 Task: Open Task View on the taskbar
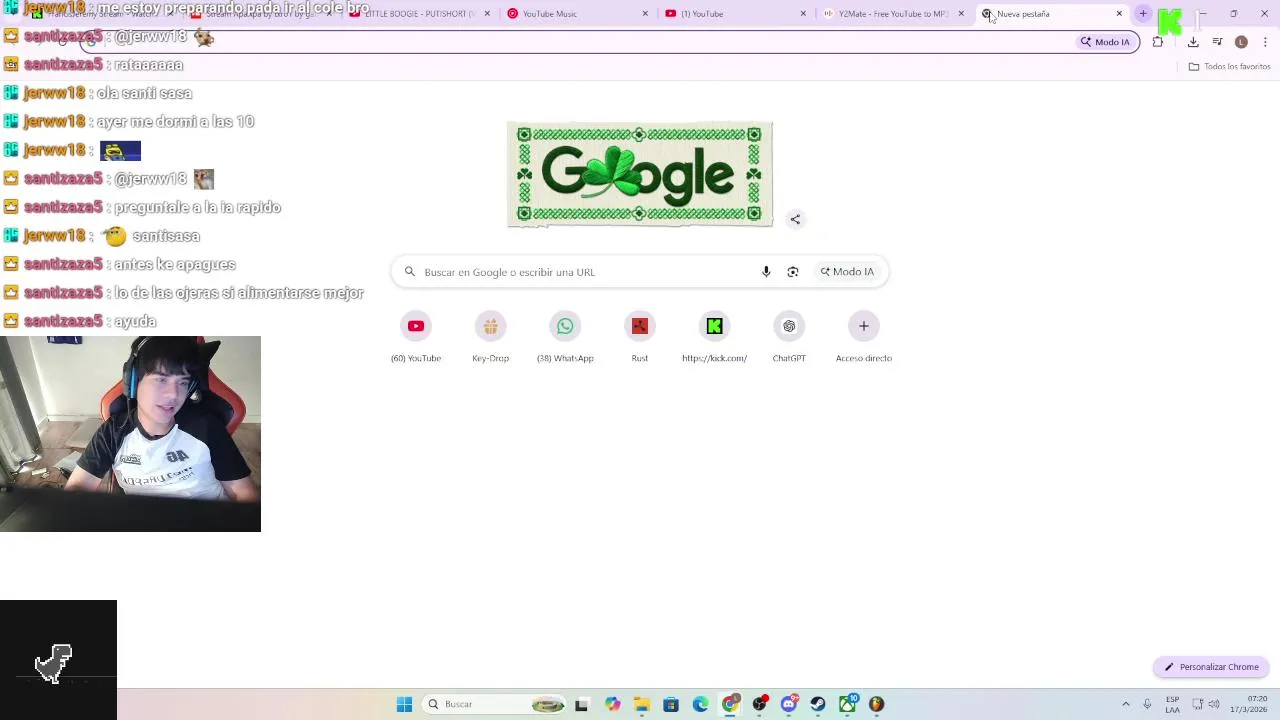tap(581, 704)
